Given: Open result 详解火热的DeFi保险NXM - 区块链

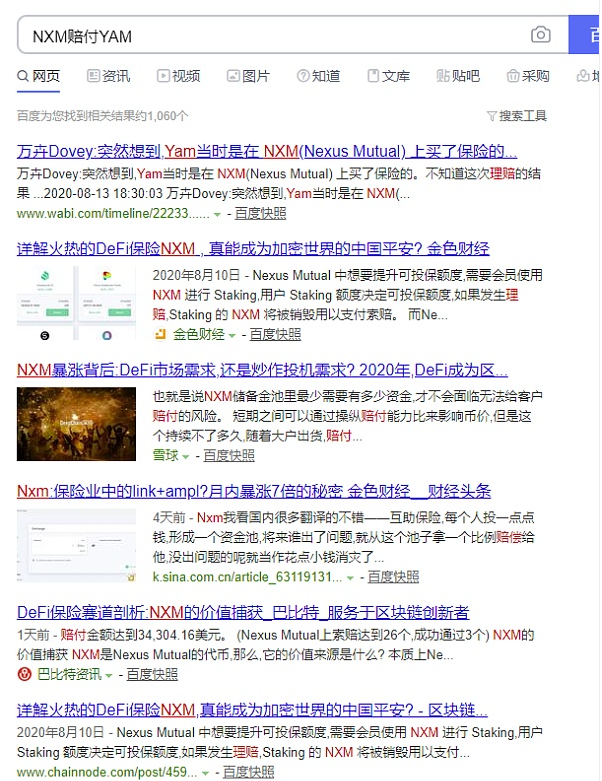Looking at the screenshot, I should point(252,710).
